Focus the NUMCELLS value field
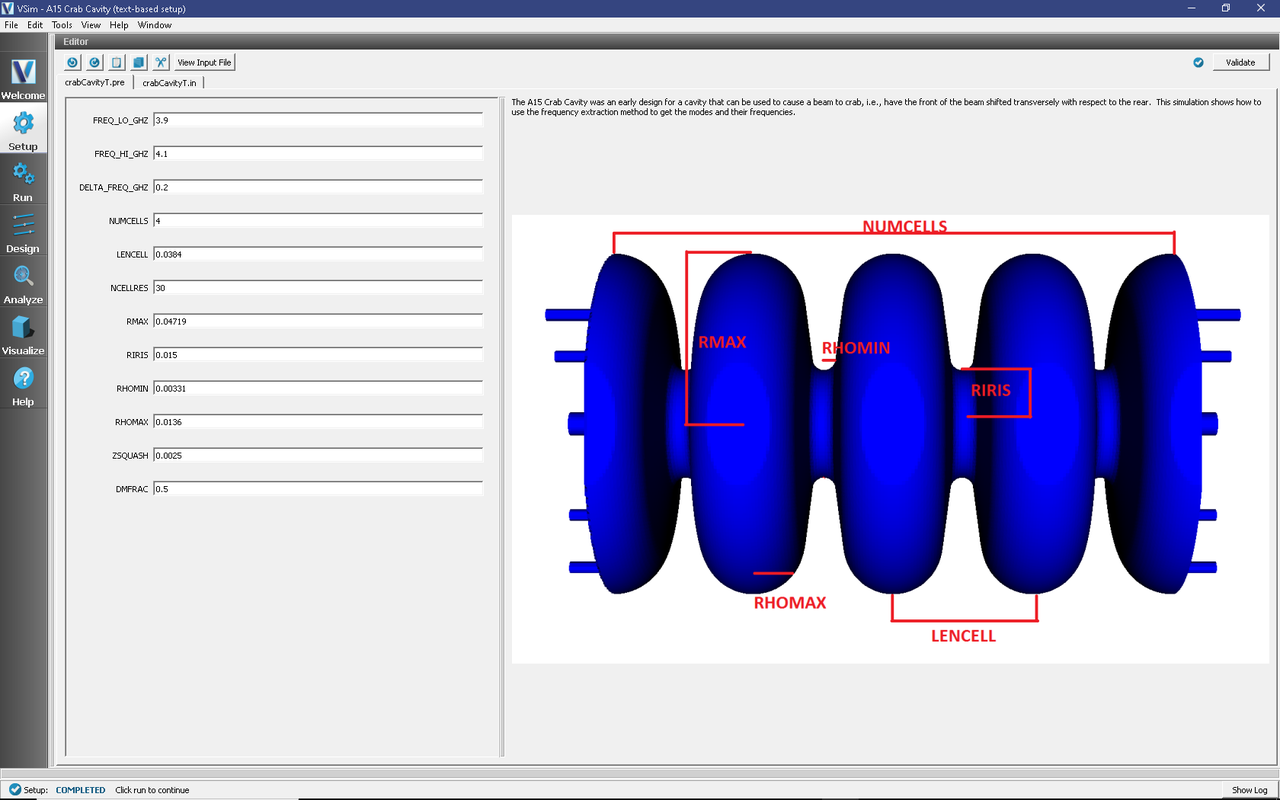The image size is (1280, 800). (317, 221)
